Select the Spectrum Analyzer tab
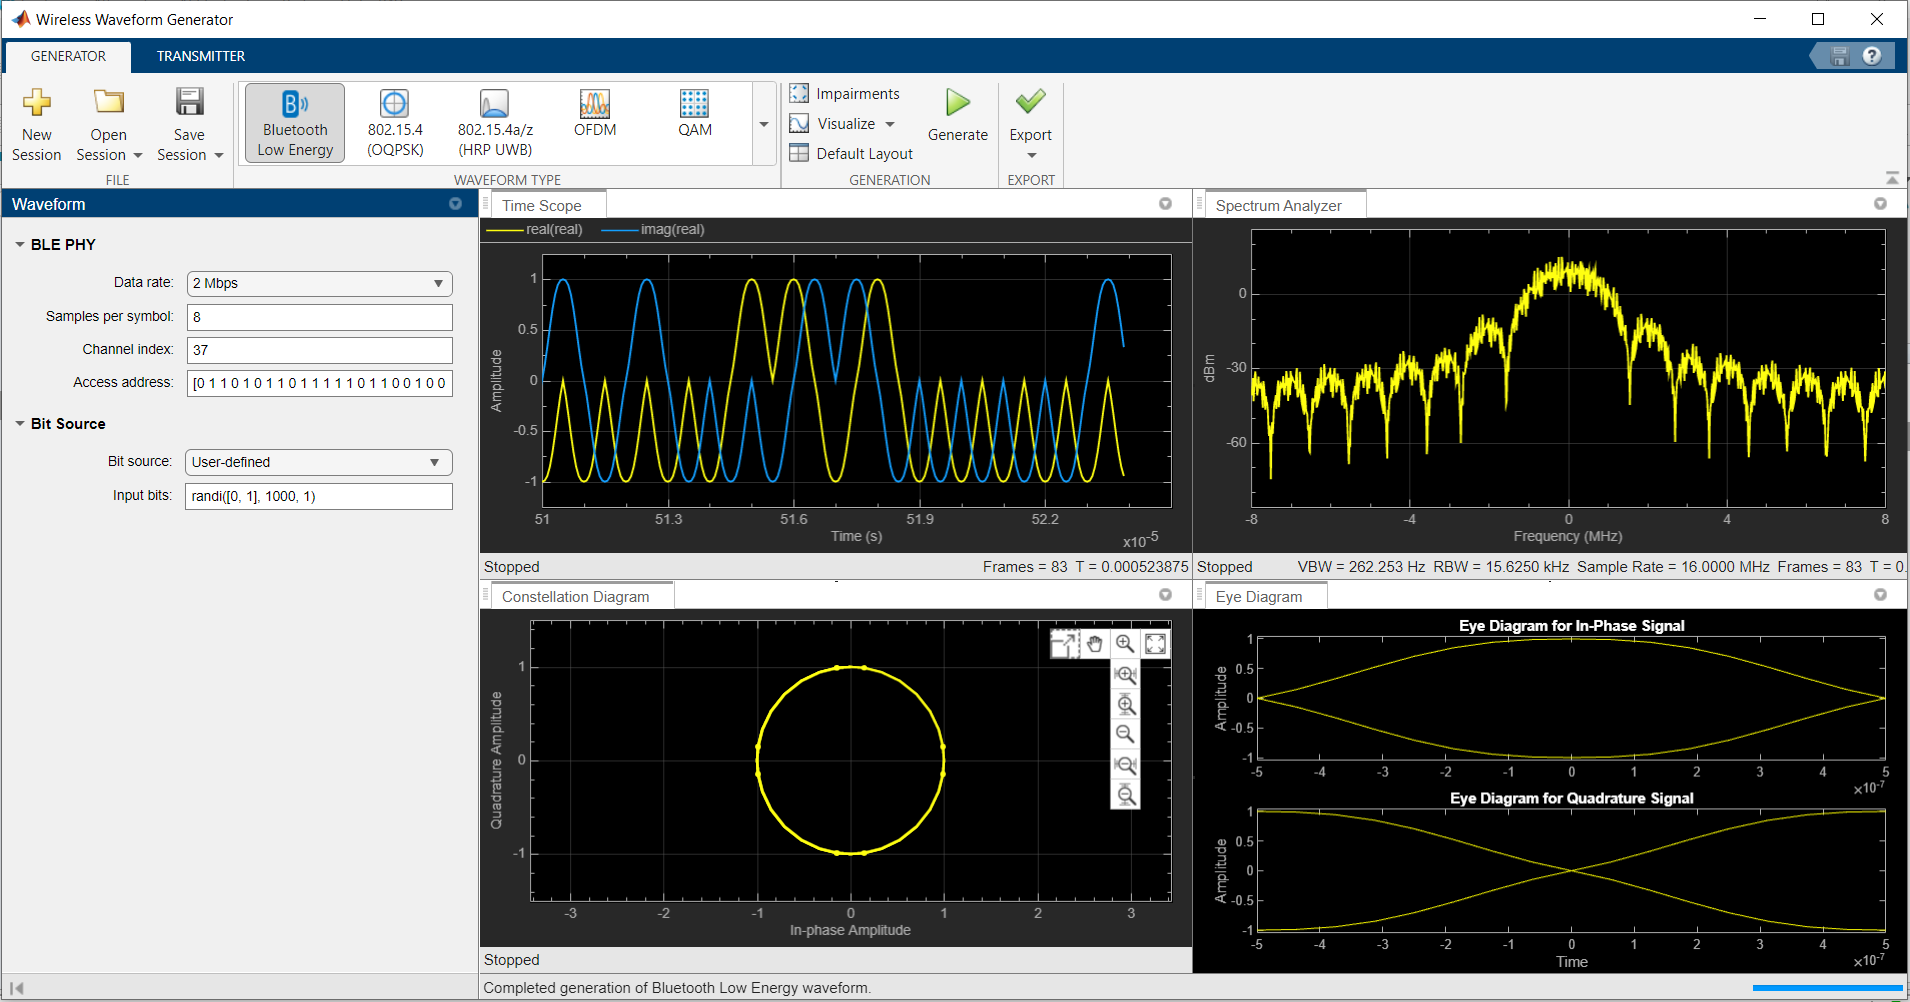The height and width of the screenshot is (1002, 1910). [x=1278, y=206]
